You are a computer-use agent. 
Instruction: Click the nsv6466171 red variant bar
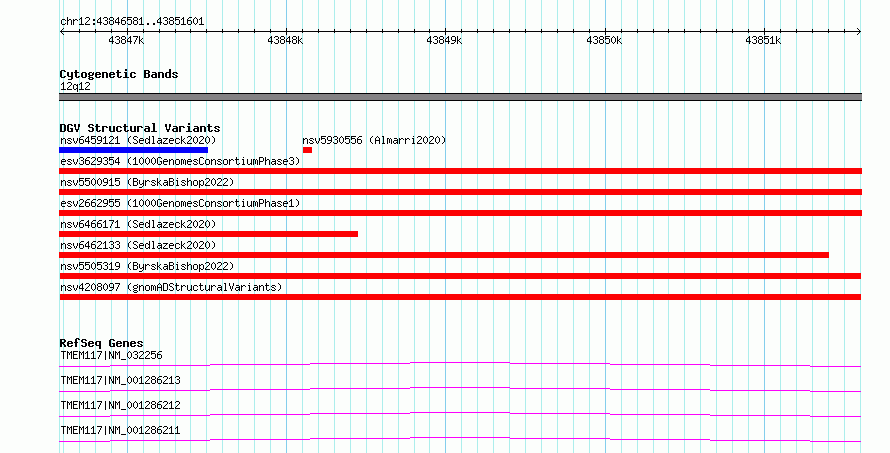coord(208,234)
